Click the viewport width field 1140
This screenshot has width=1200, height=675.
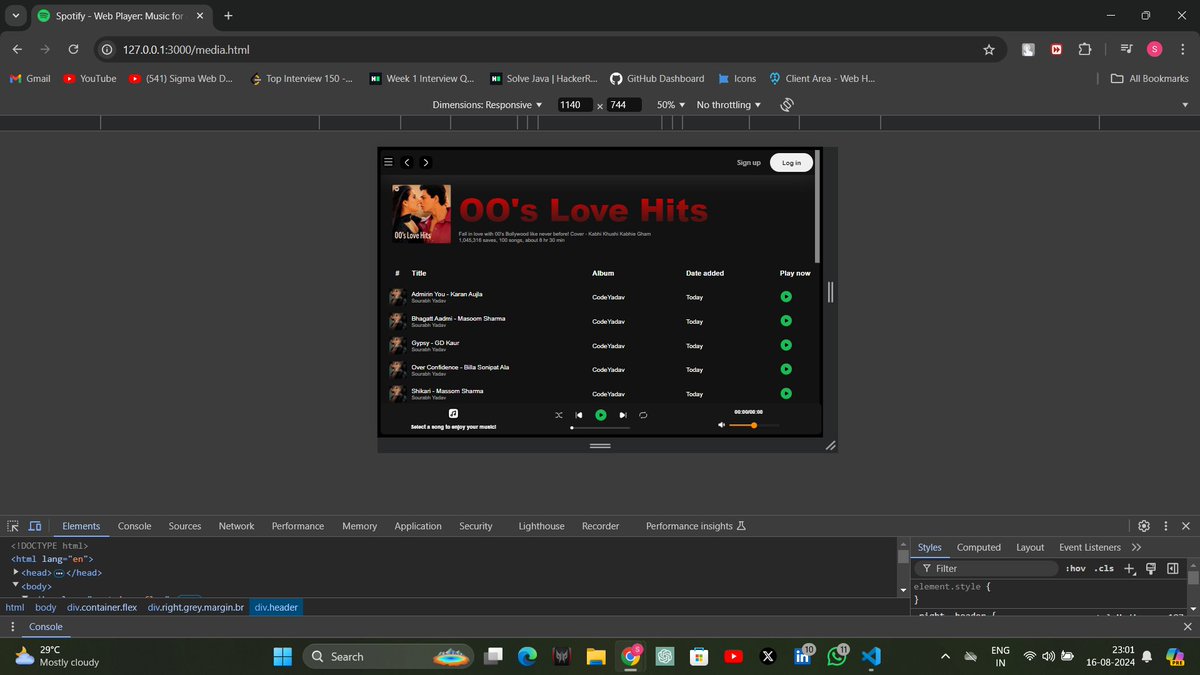[574, 105]
